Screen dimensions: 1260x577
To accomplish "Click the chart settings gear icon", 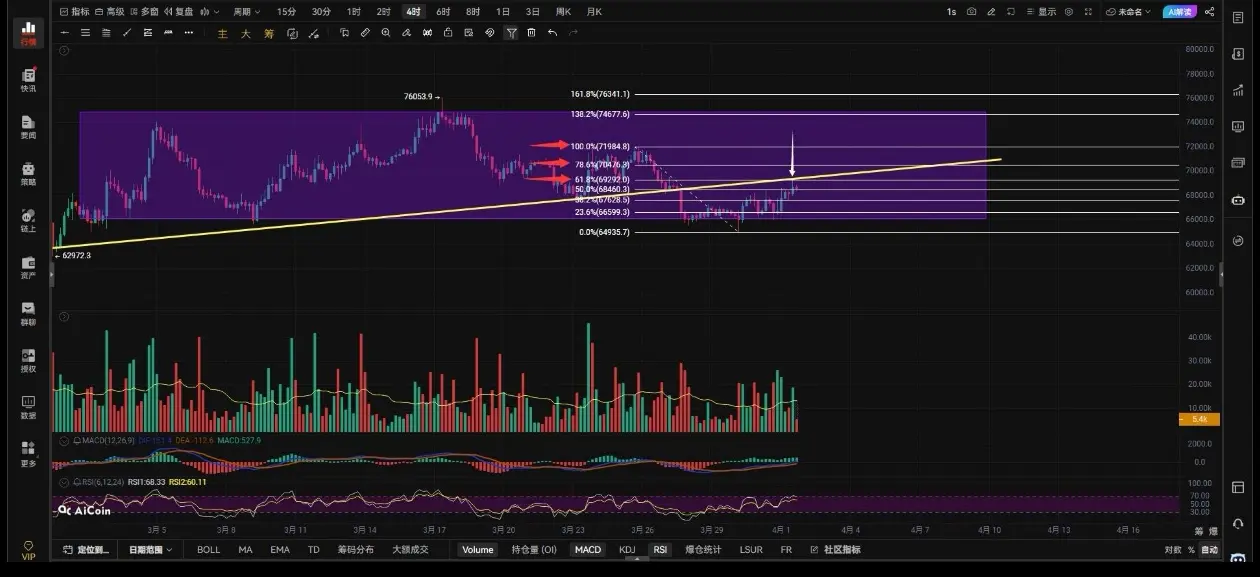I will tap(1069, 12).
